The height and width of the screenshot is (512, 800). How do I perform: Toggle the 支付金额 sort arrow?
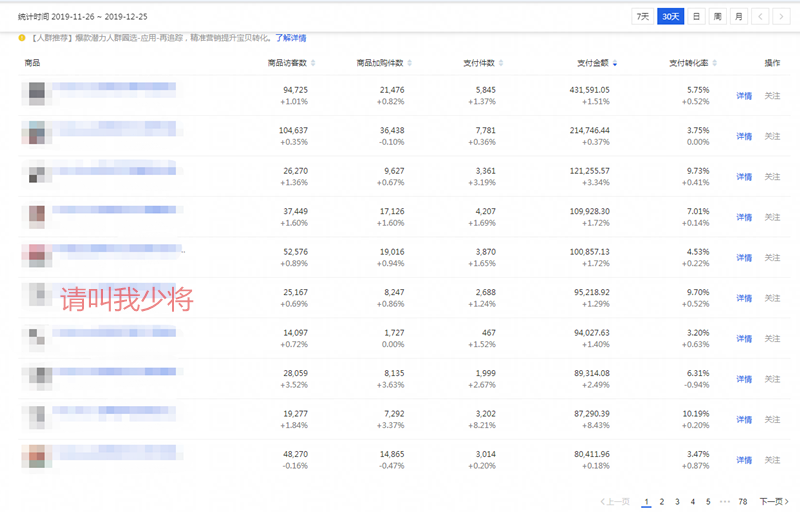click(615, 63)
